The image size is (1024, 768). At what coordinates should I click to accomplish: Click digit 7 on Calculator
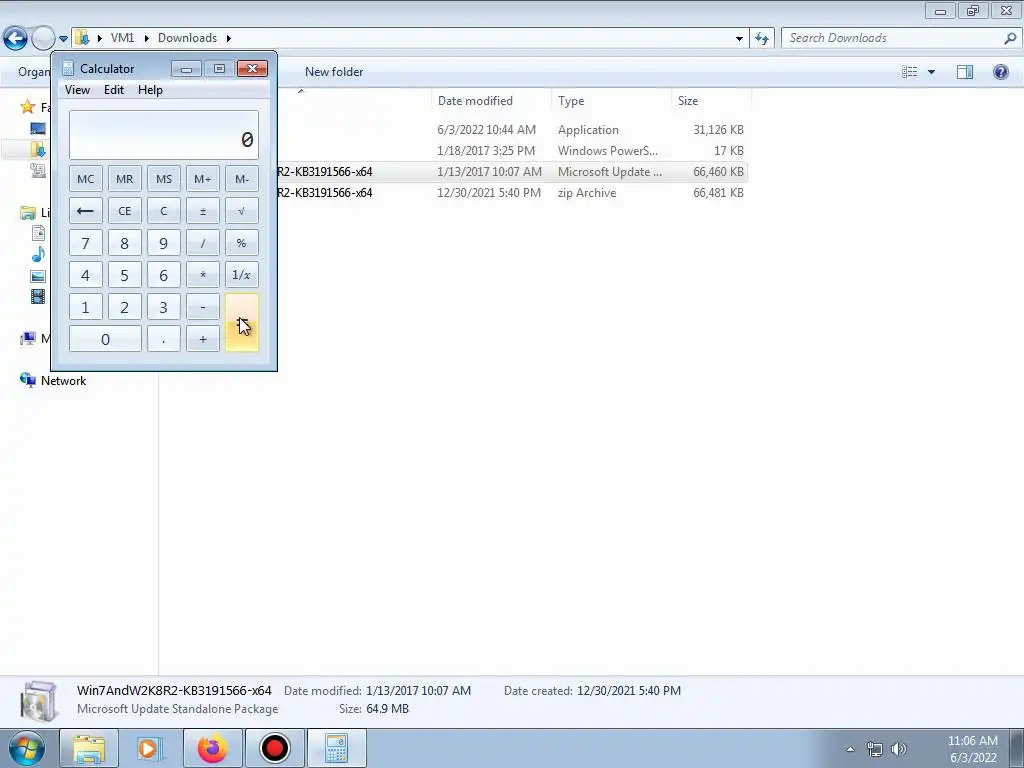pyautogui.click(x=86, y=243)
